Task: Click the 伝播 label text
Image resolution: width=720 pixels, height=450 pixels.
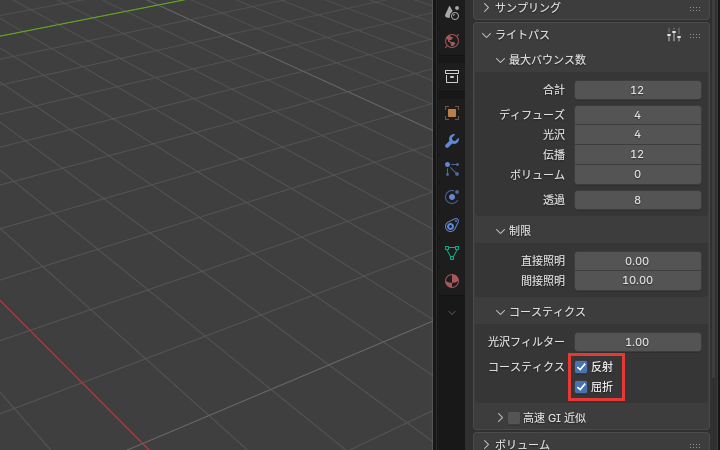Action: (554, 155)
